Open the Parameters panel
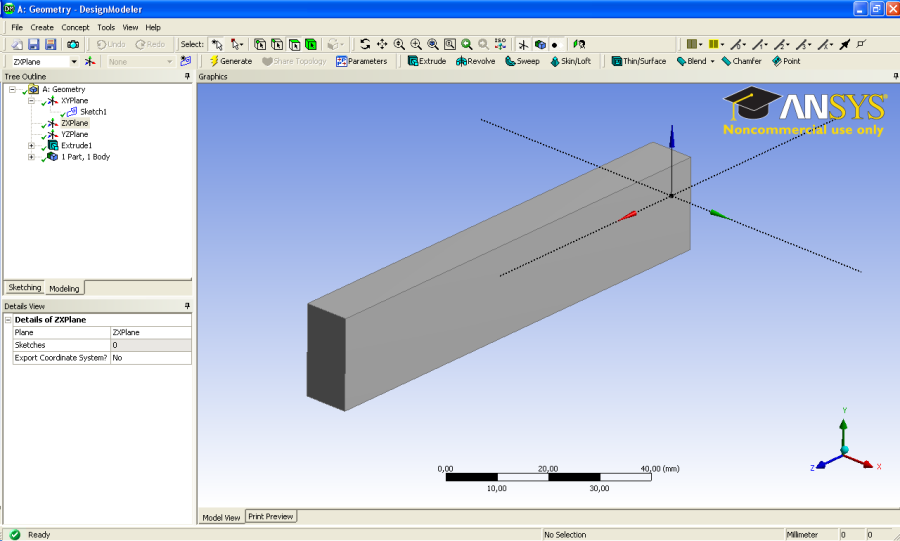The image size is (900, 541). (x=362, y=61)
